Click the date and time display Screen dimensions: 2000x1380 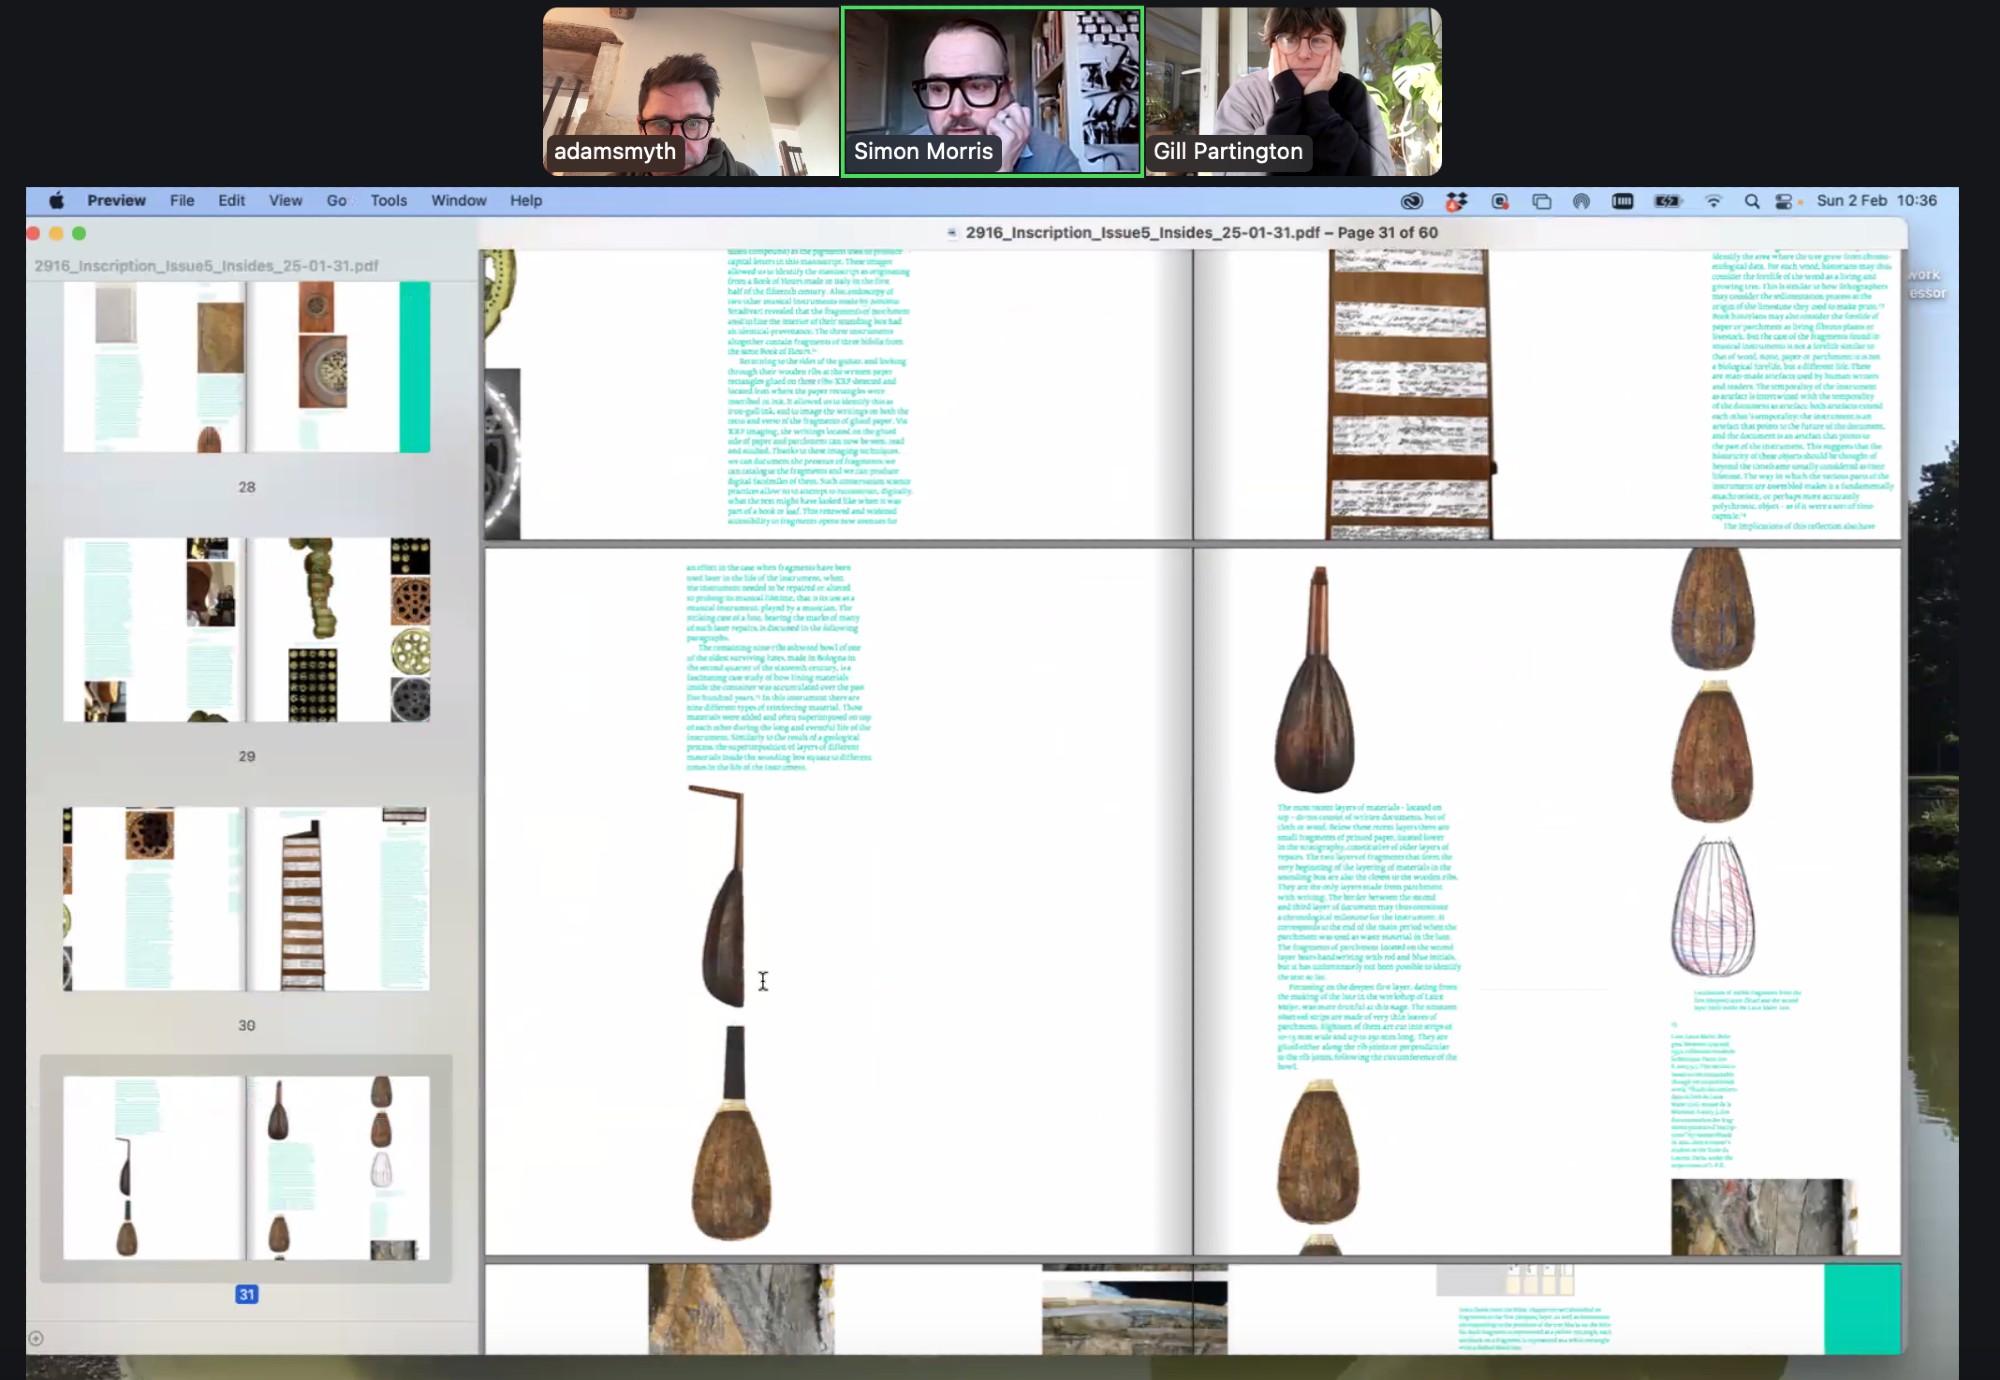point(1876,201)
